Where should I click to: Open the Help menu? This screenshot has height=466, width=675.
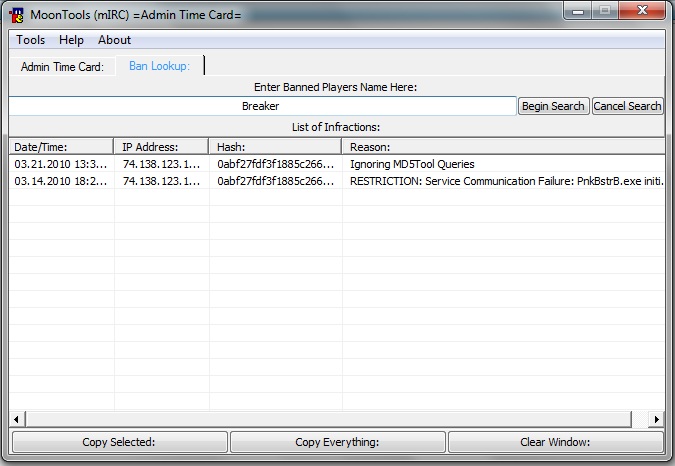pyautogui.click(x=71, y=40)
